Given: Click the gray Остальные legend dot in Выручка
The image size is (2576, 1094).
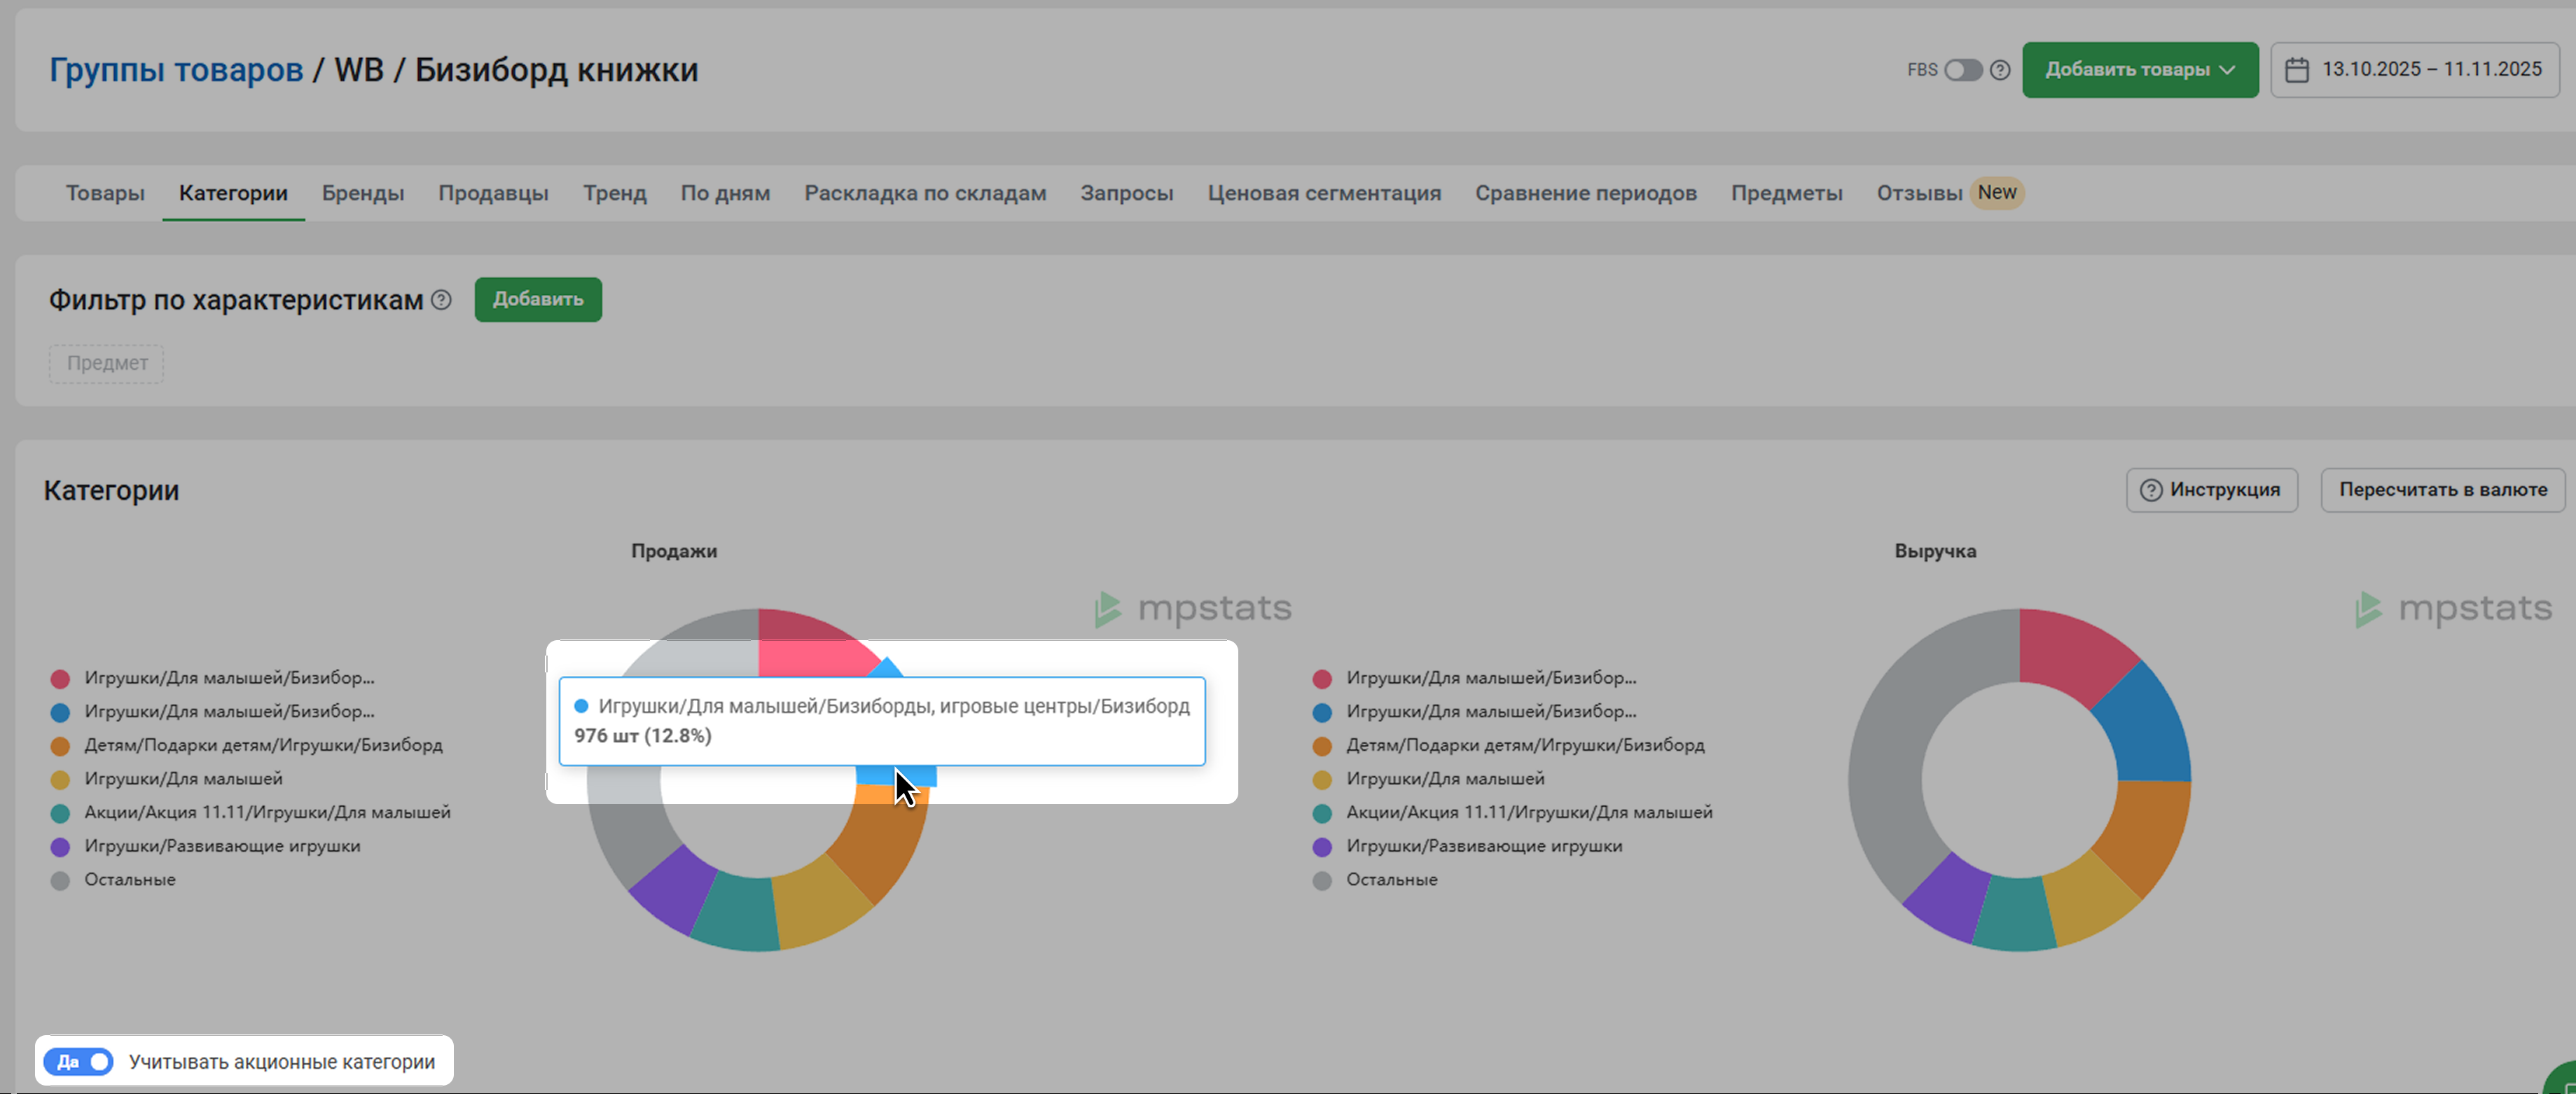Looking at the screenshot, I should click(1322, 881).
